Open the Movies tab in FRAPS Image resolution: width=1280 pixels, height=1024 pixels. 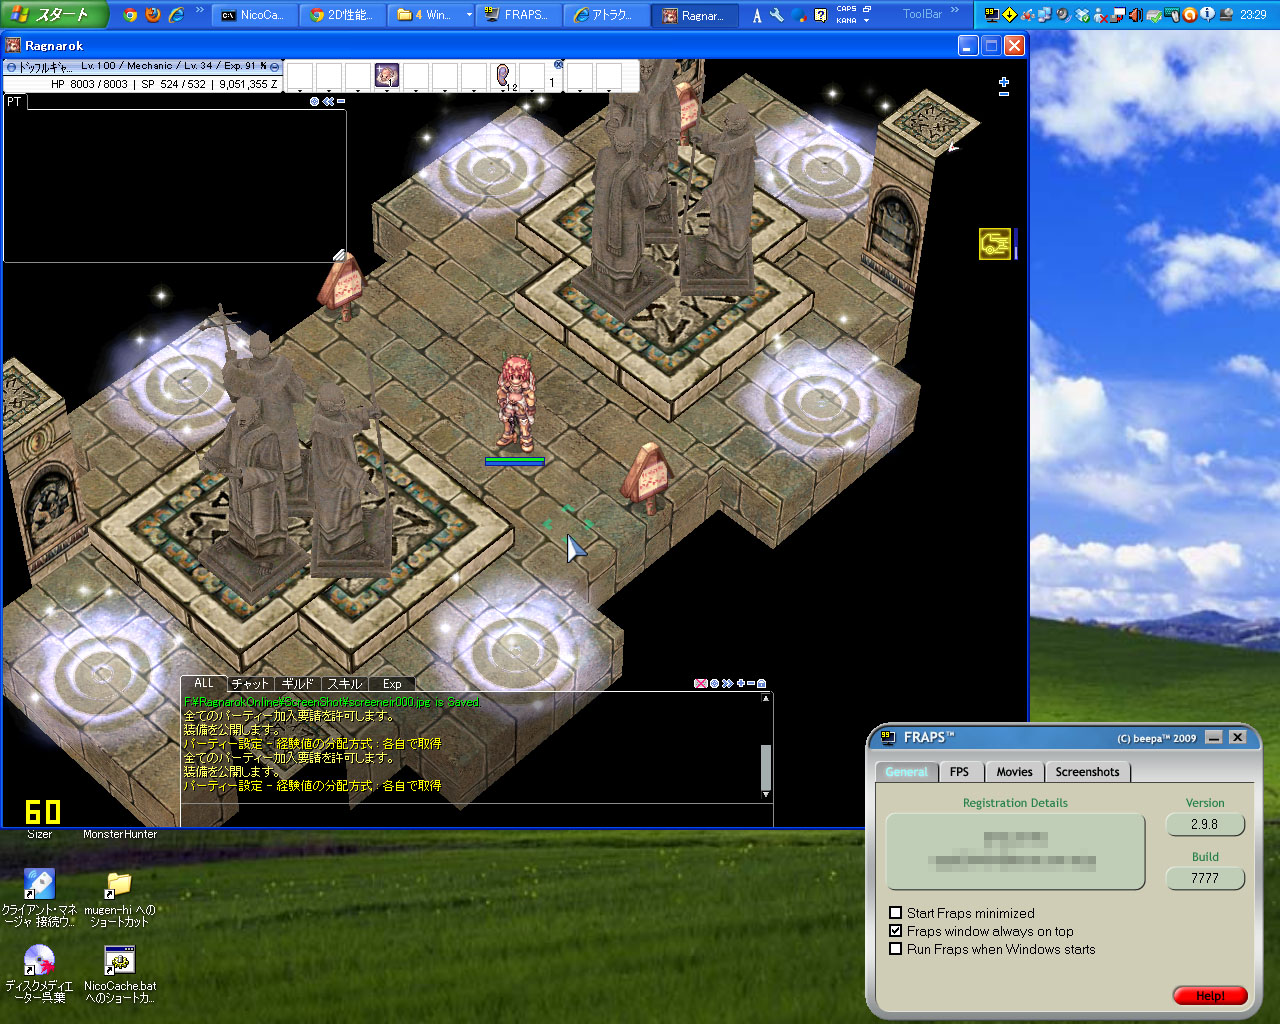(x=1014, y=772)
